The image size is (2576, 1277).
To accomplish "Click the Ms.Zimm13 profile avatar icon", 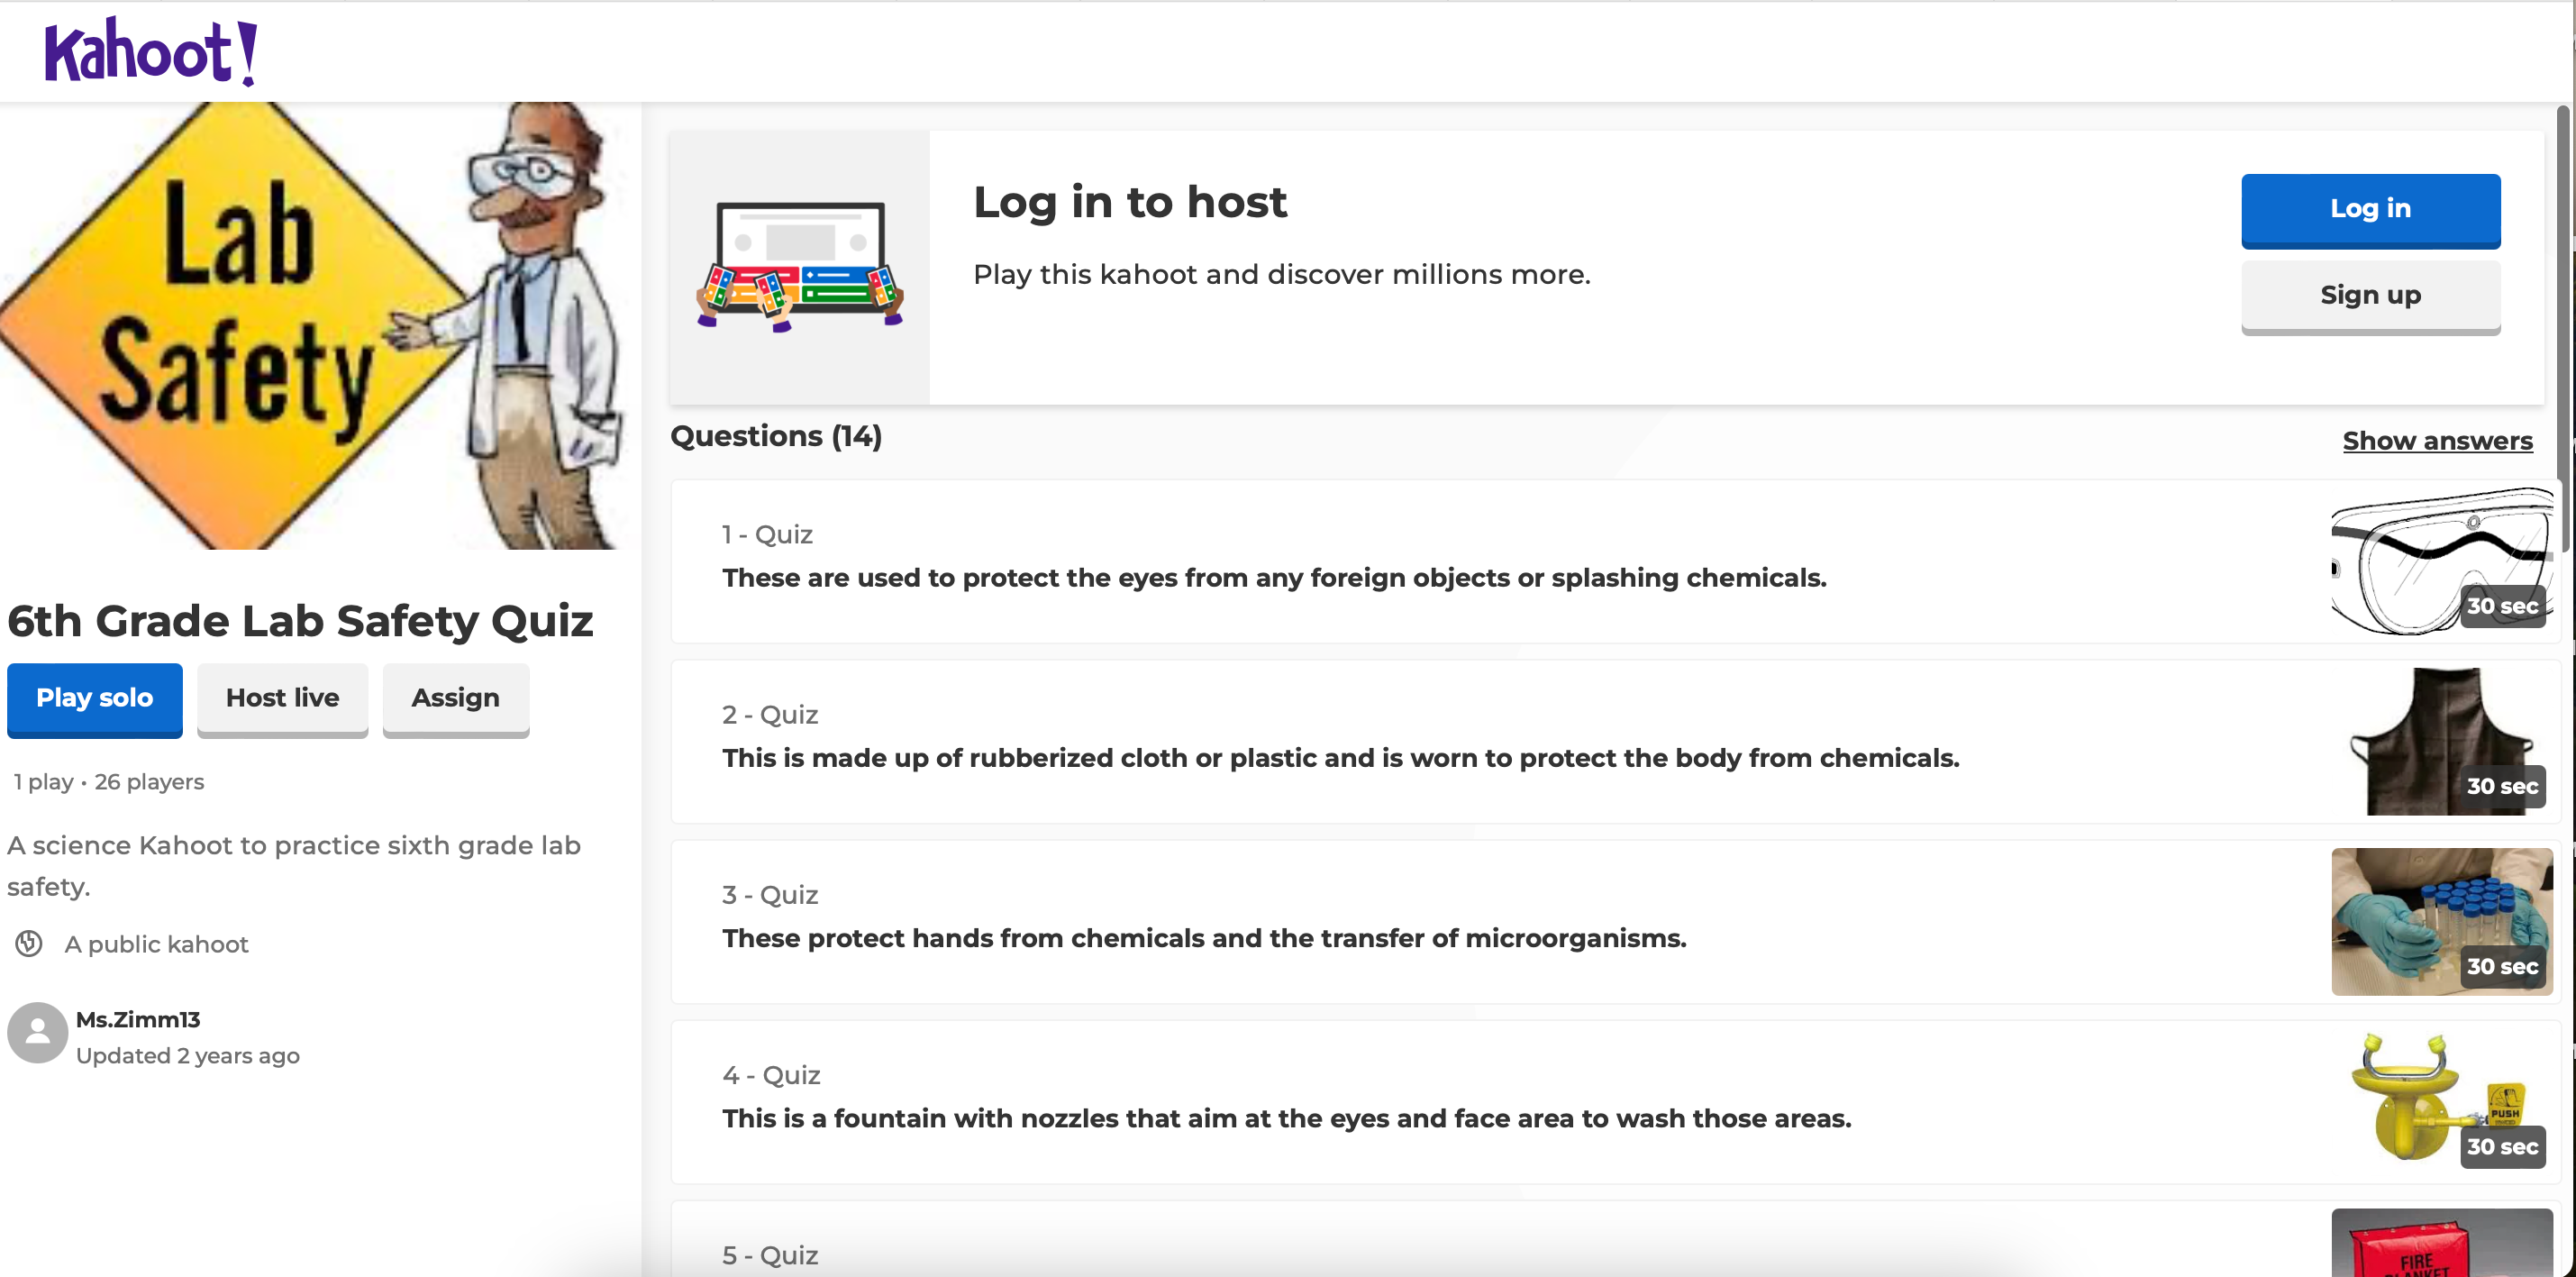I will [x=37, y=1033].
